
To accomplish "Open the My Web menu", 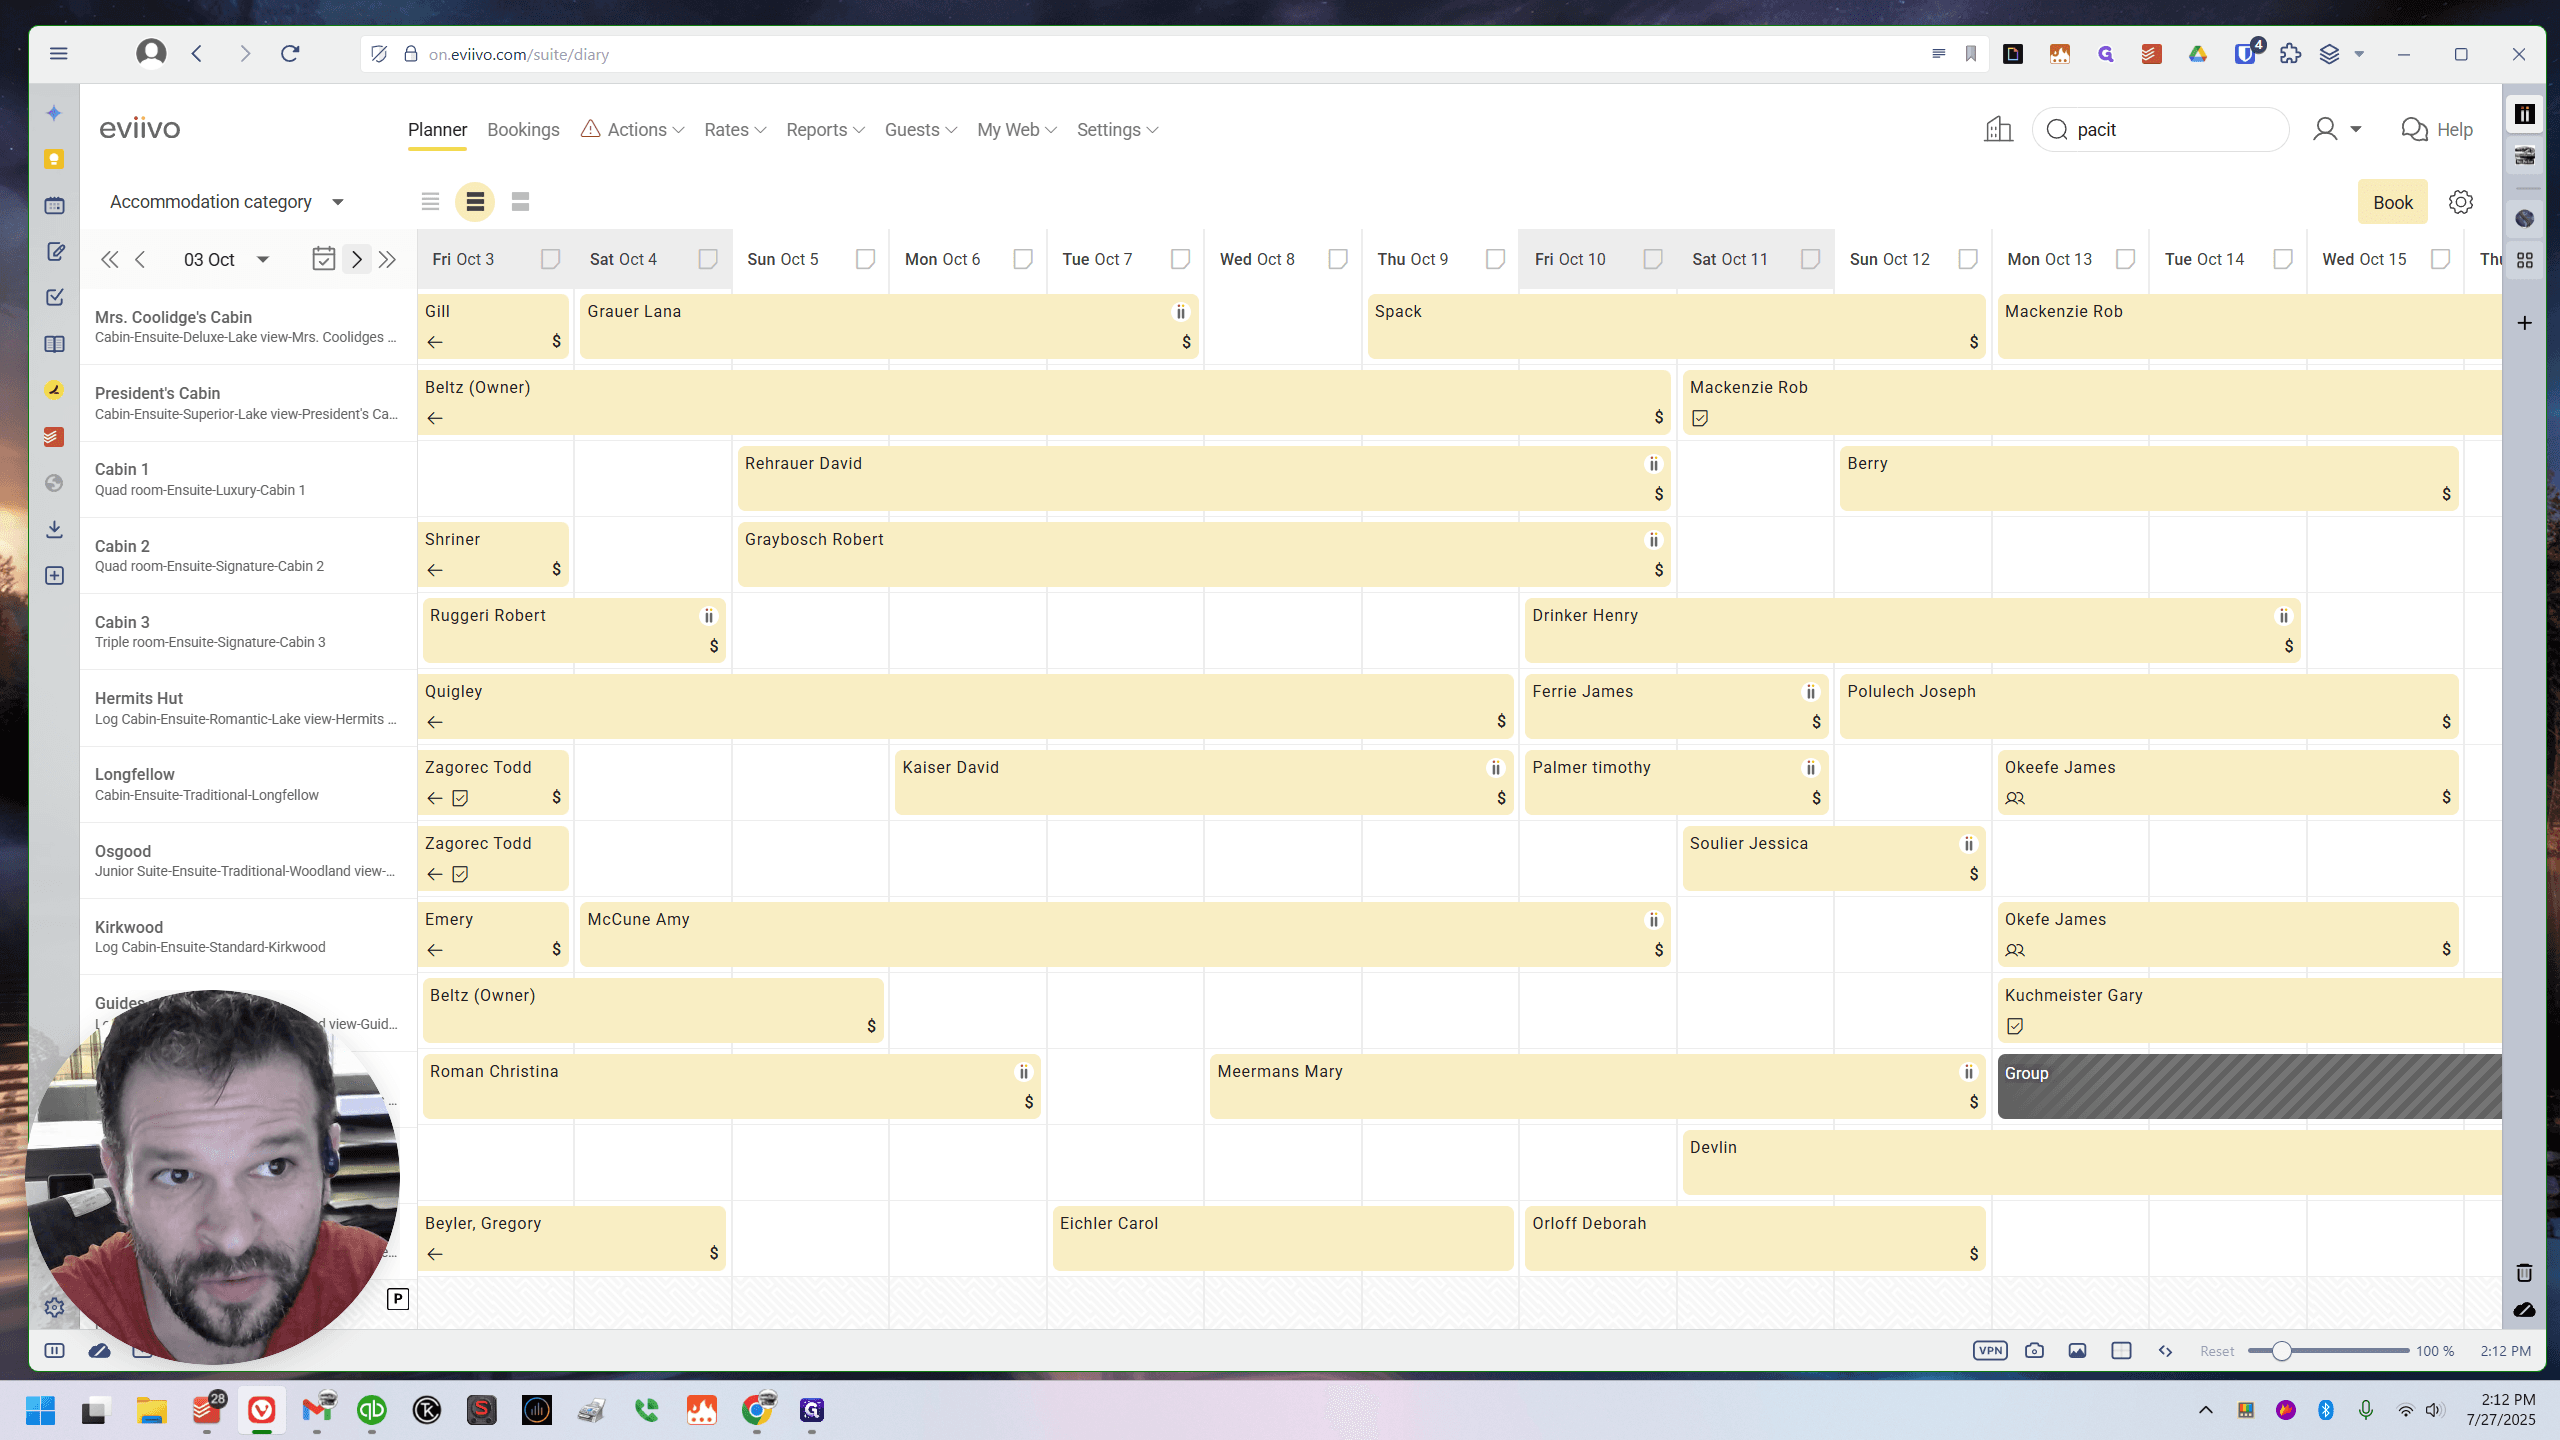I will pos(1016,130).
